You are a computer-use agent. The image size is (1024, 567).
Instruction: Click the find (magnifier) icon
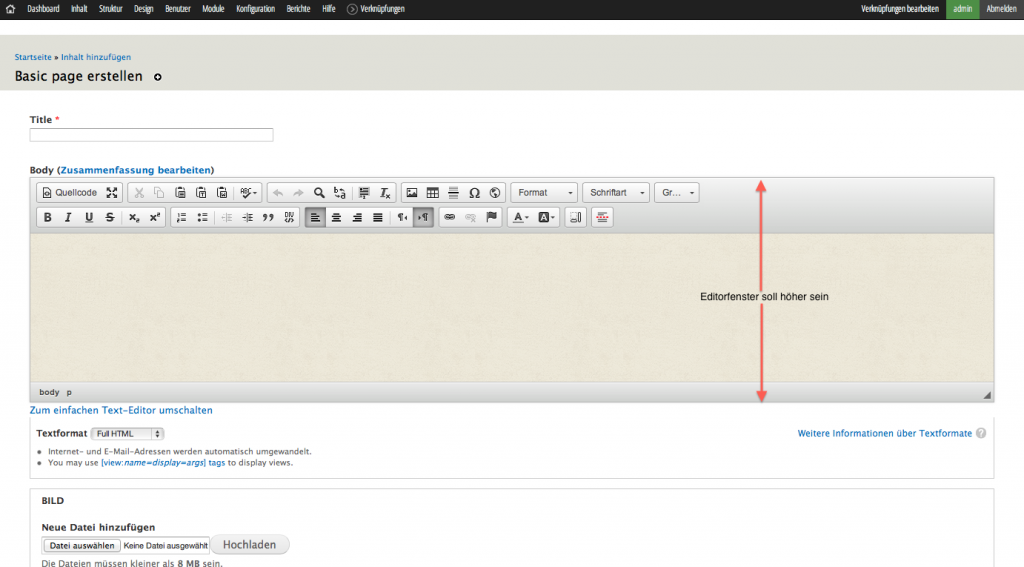pyautogui.click(x=319, y=192)
